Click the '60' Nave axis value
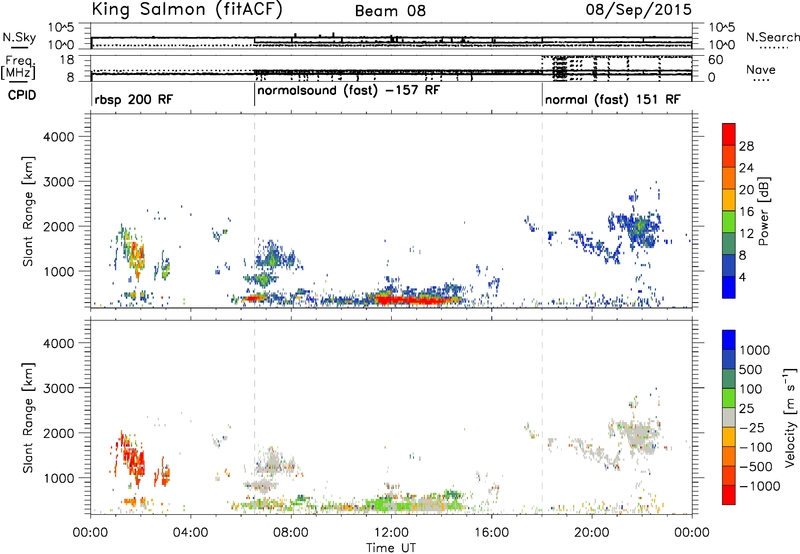 coord(715,60)
